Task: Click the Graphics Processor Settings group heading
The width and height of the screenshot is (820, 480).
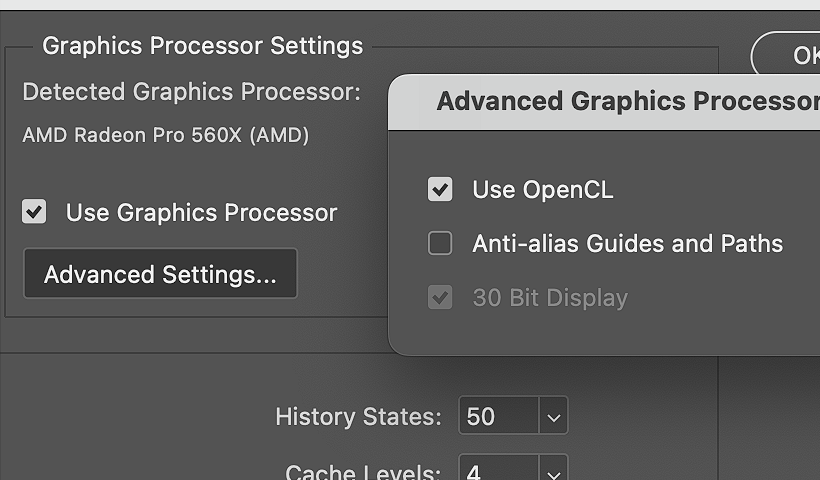Action: coord(202,46)
